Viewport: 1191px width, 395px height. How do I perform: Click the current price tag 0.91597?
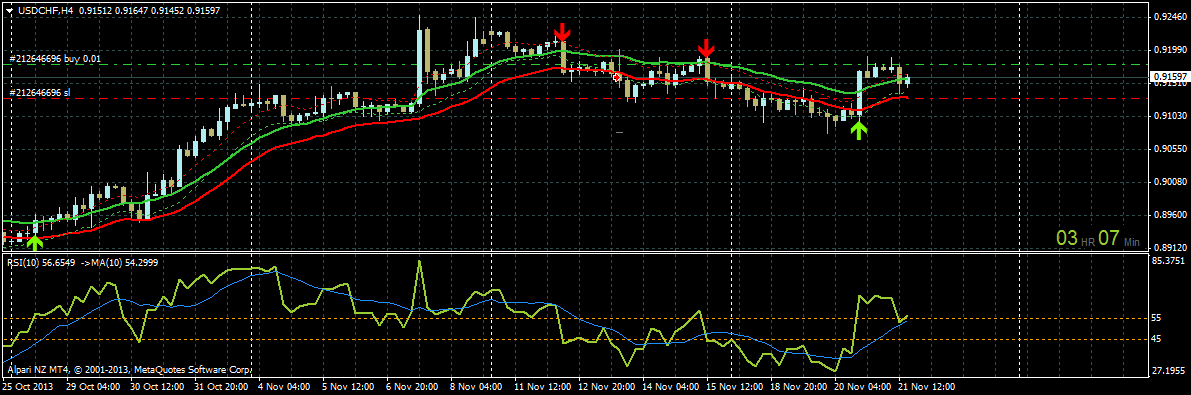1170,77
